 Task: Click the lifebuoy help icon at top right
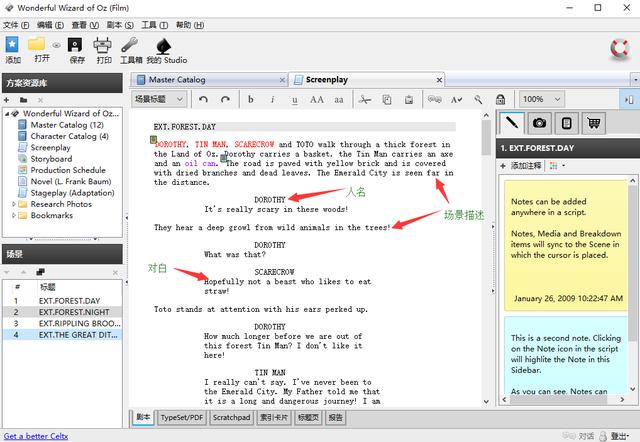click(x=620, y=49)
